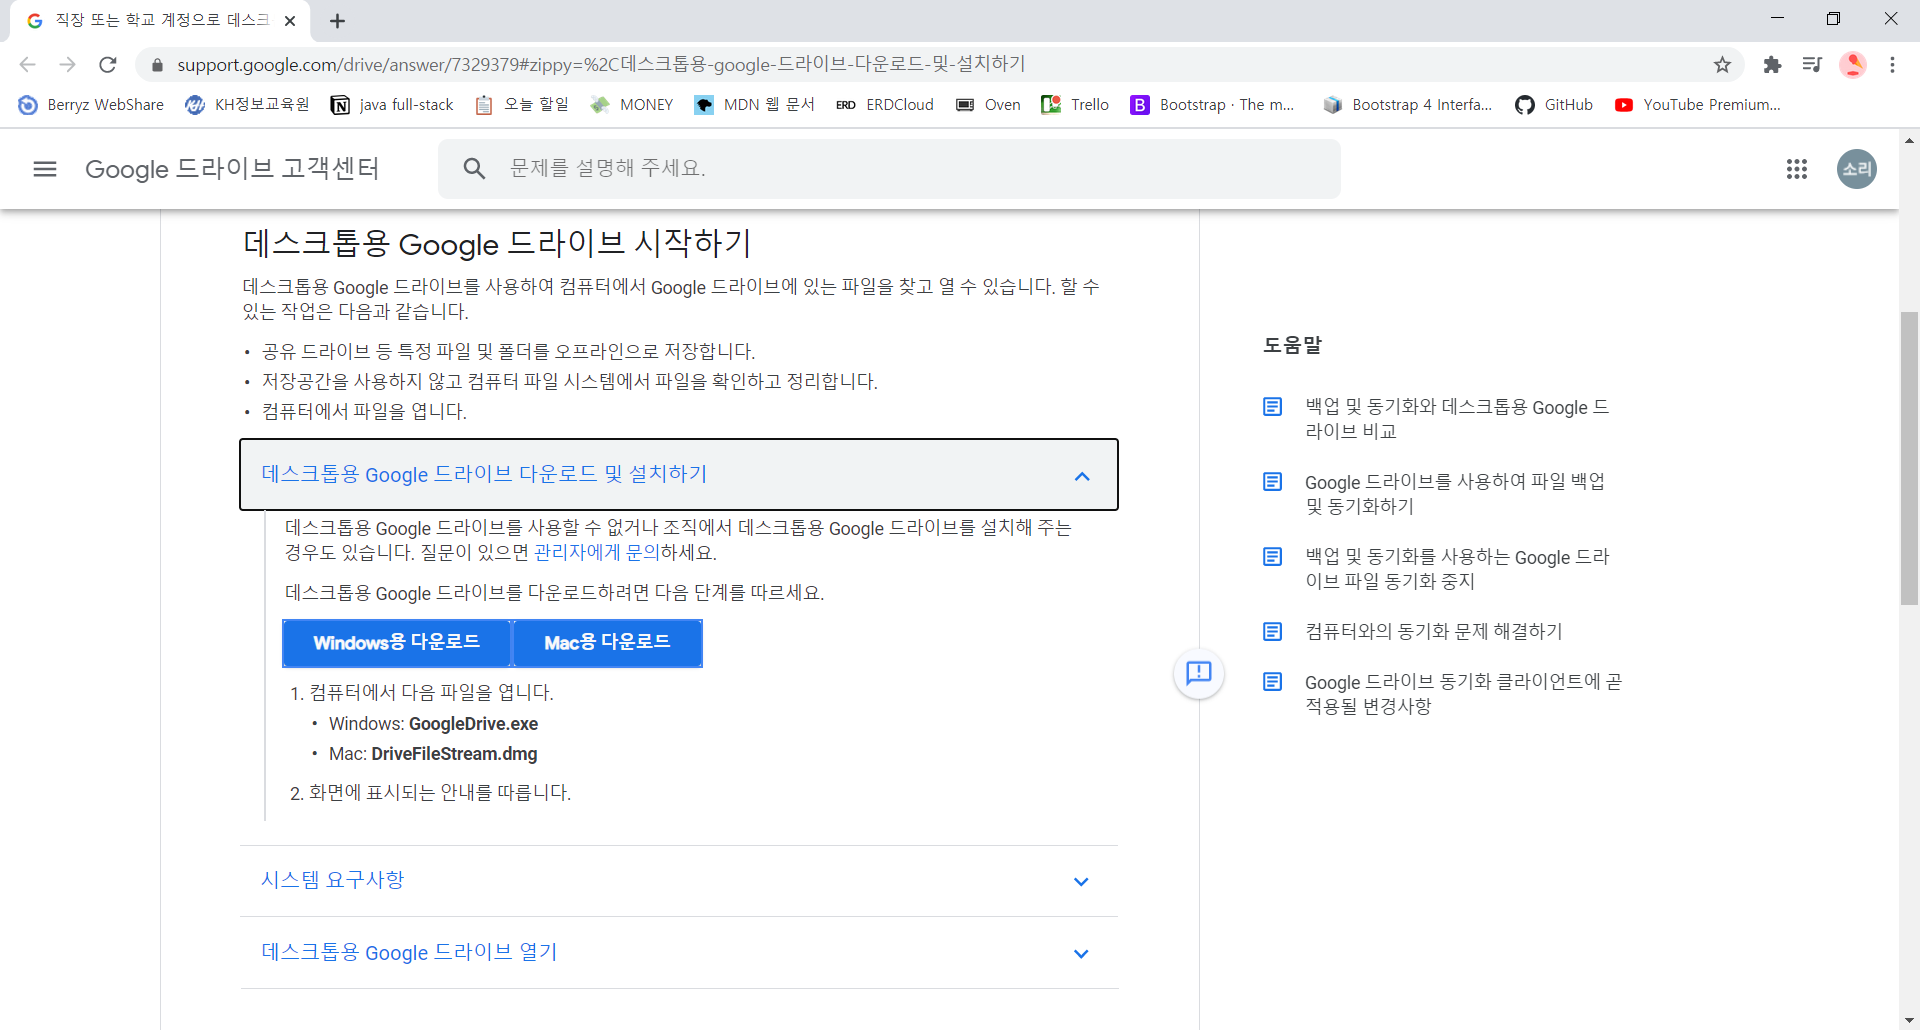
Task: Open the Bootstrap 4 Interfa... bookmark
Action: coord(1407,105)
